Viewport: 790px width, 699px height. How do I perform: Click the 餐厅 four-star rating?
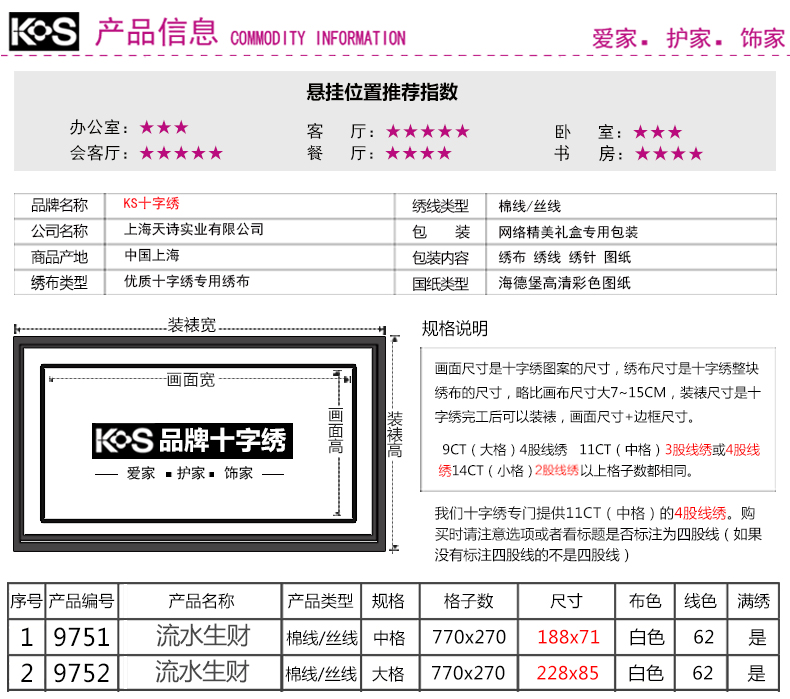[x=419, y=153]
